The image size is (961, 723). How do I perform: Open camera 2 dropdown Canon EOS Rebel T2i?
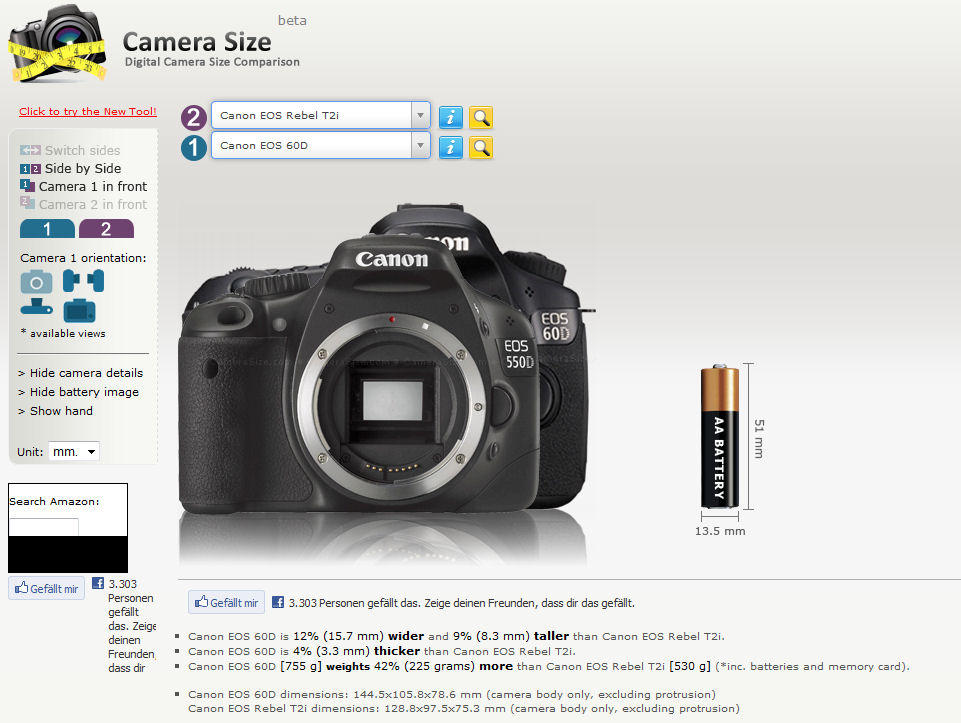(x=321, y=115)
